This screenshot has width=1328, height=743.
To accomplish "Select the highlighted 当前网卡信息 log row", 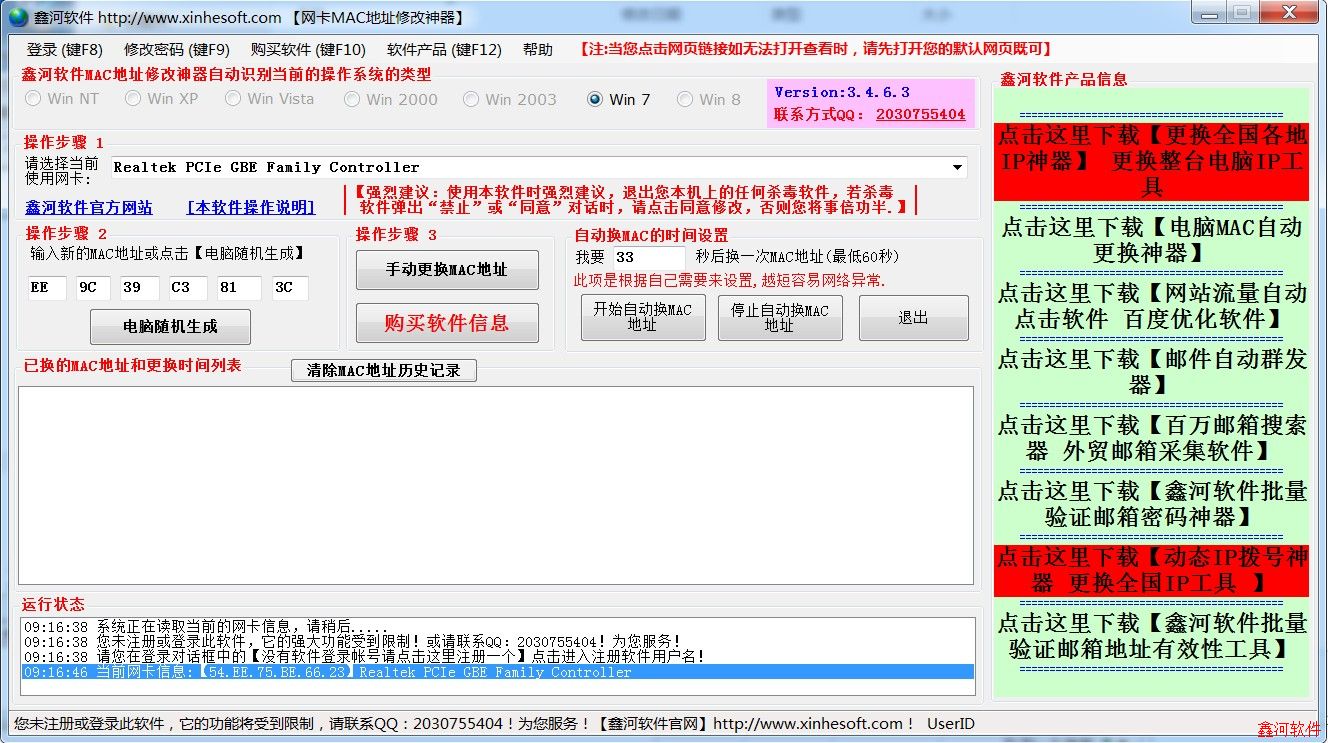I will click(498, 672).
